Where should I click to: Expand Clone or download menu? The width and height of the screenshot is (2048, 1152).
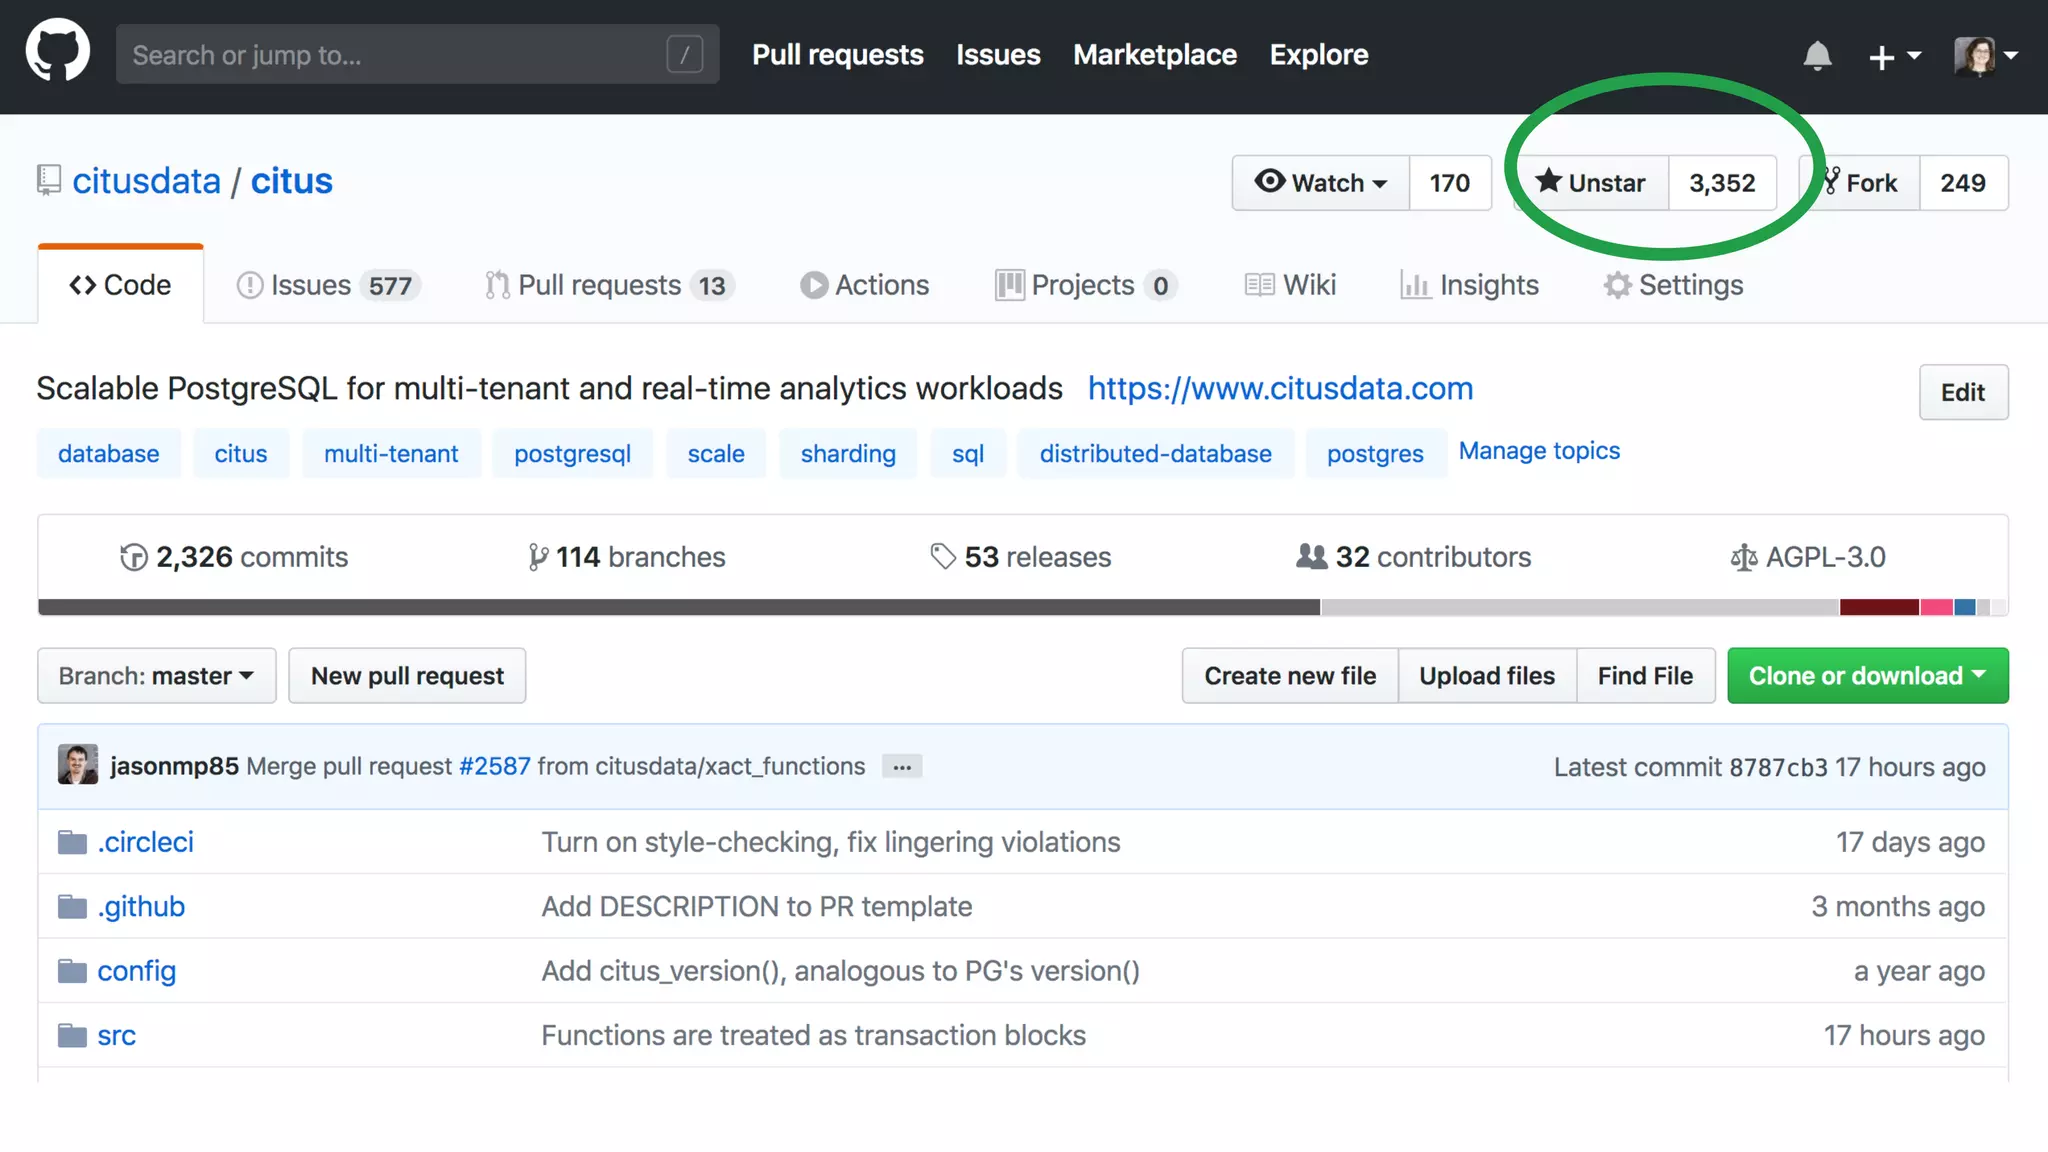click(x=1867, y=676)
